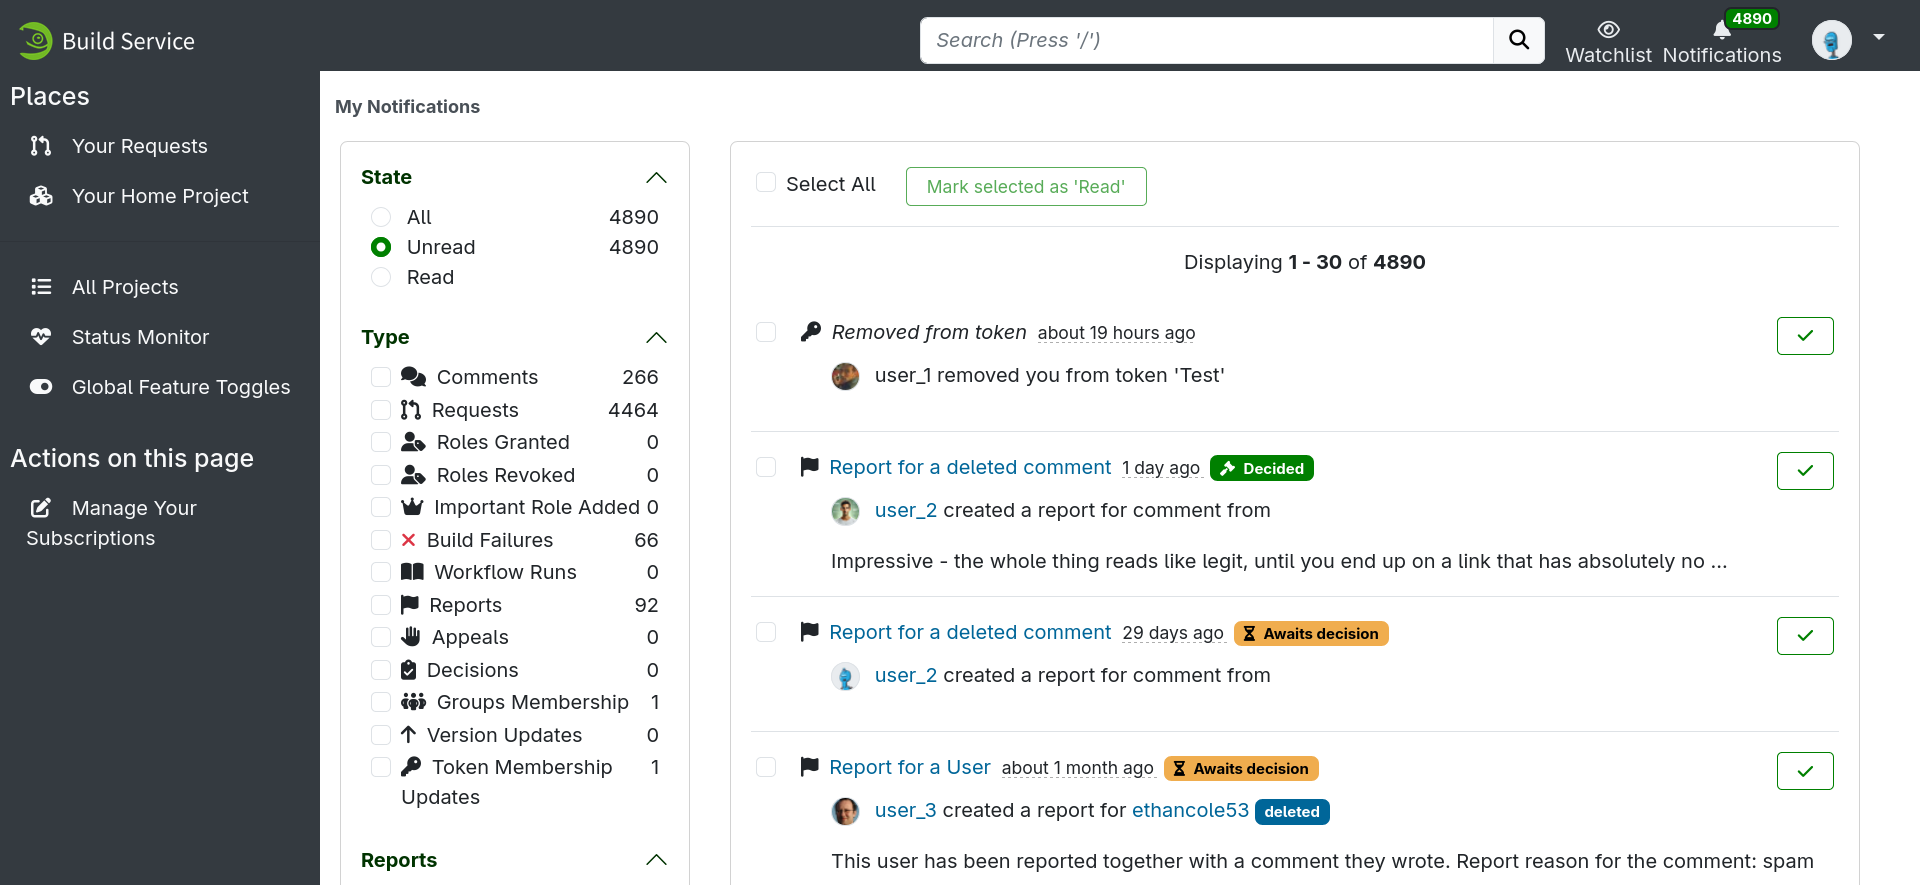The height and width of the screenshot is (885, 1920).
Task: Select the Unread state radio button
Action: click(381, 247)
